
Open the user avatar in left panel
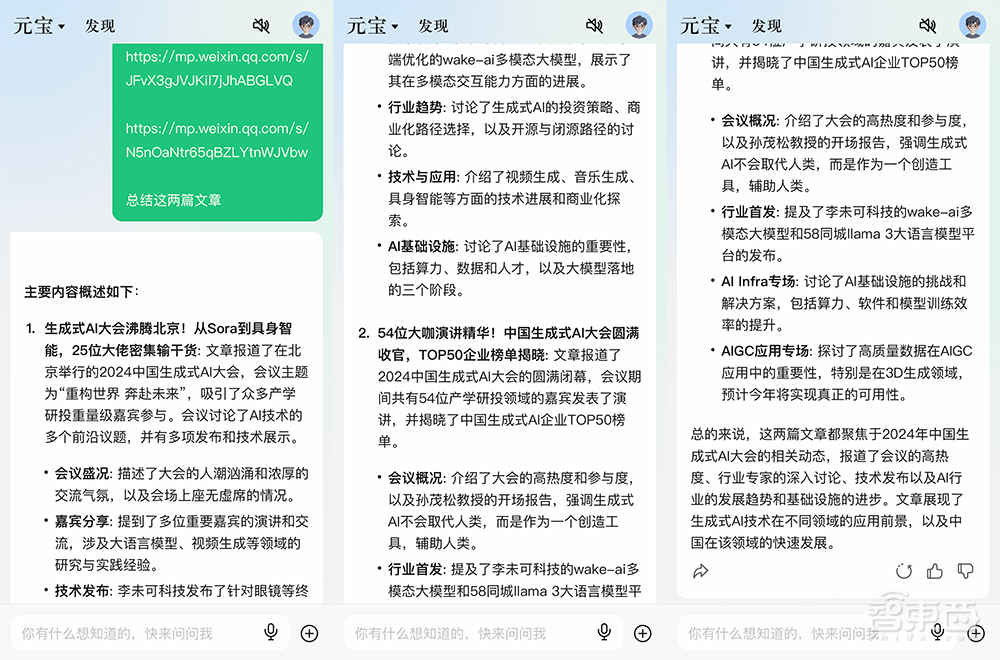pyautogui.click(x=305, y=26)
